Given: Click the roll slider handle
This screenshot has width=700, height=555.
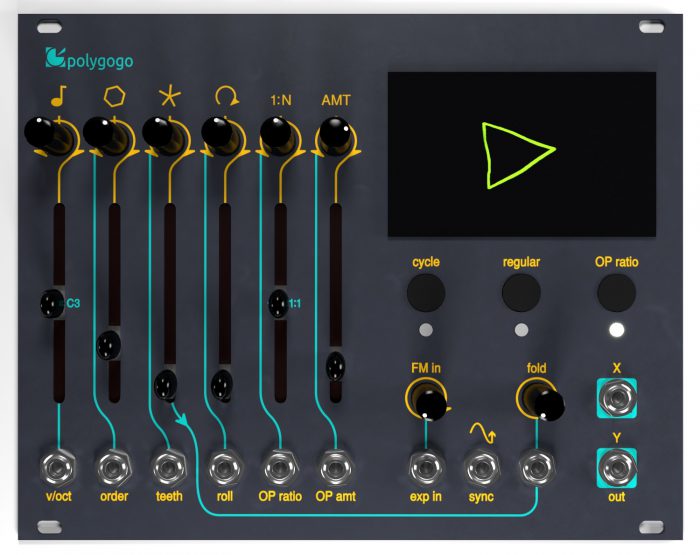Looking at the screenshot, I should tap(222, 385).
